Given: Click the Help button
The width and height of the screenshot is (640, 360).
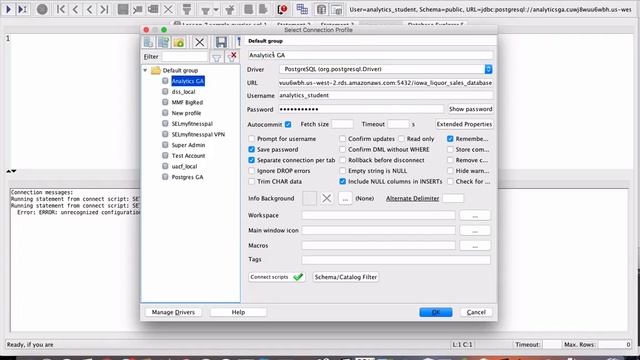Looking at the screenshot, I should click(x=238, y=312).
